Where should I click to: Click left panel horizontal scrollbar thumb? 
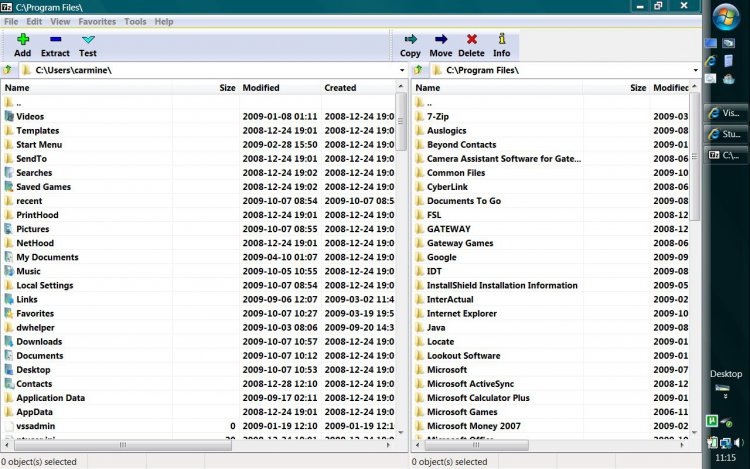tap(123, 445)
